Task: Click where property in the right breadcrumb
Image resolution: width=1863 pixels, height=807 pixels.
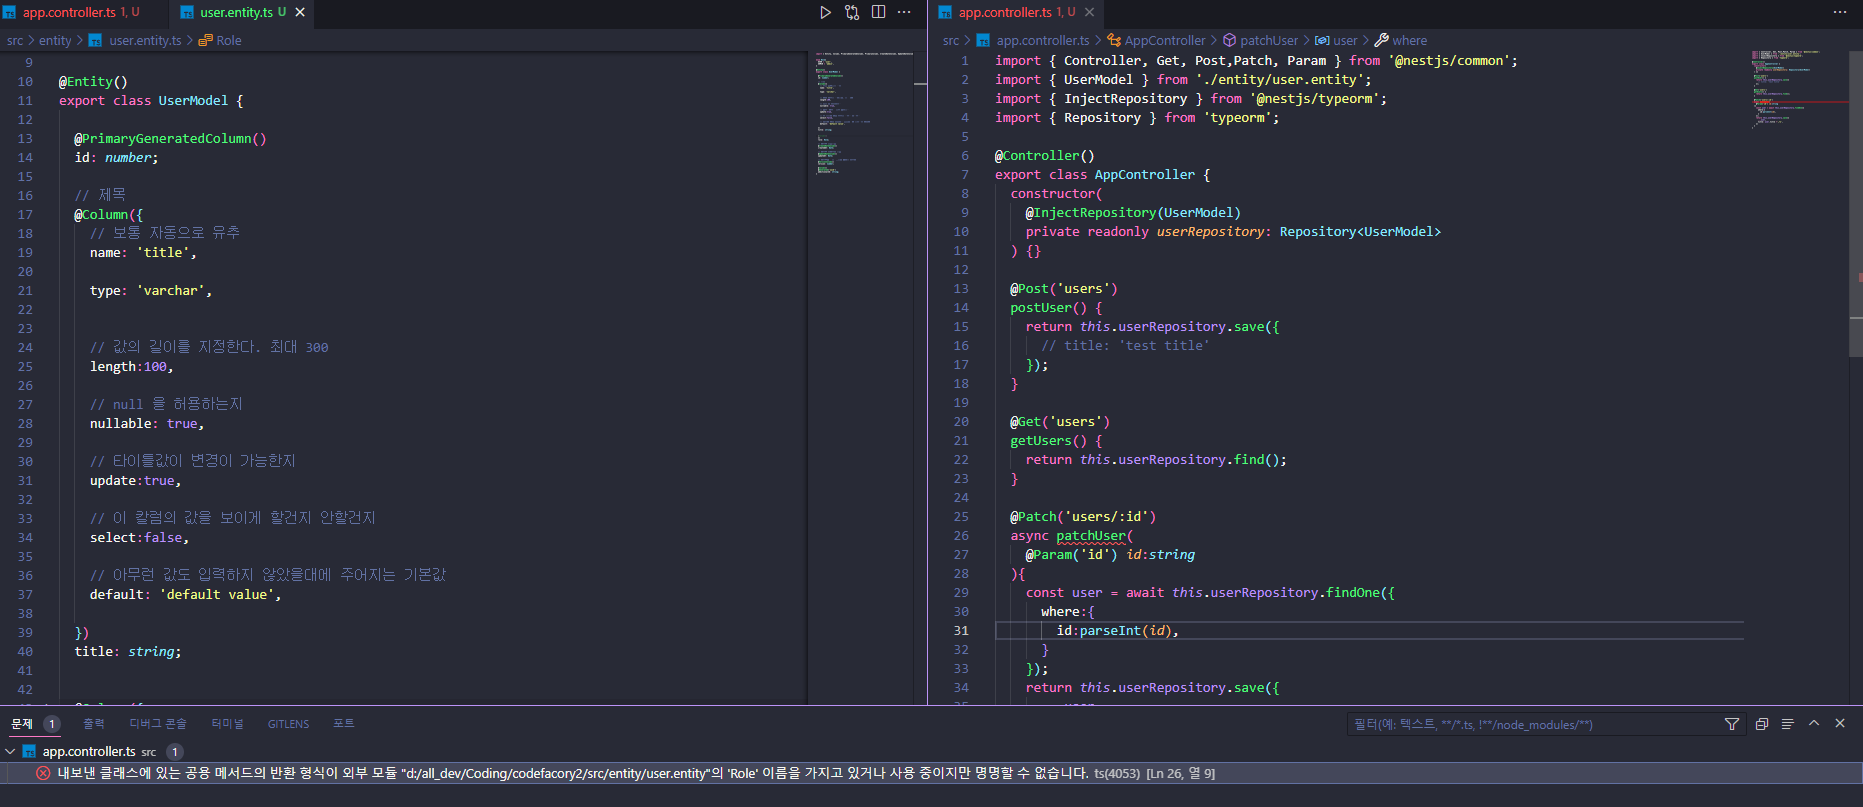Action: click(1410, 40)
